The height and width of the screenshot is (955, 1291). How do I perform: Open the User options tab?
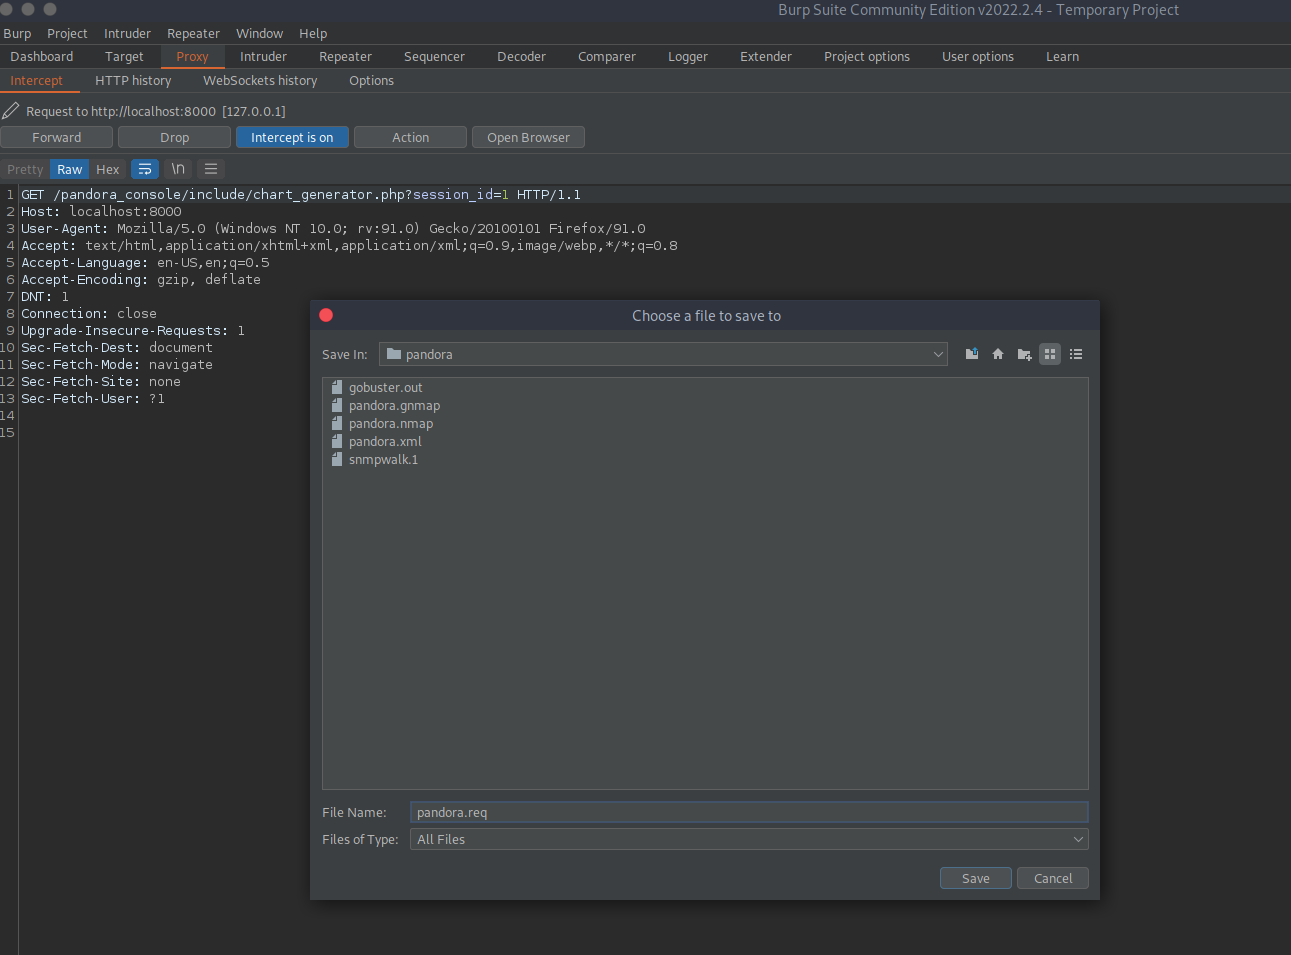pos(978,56)
